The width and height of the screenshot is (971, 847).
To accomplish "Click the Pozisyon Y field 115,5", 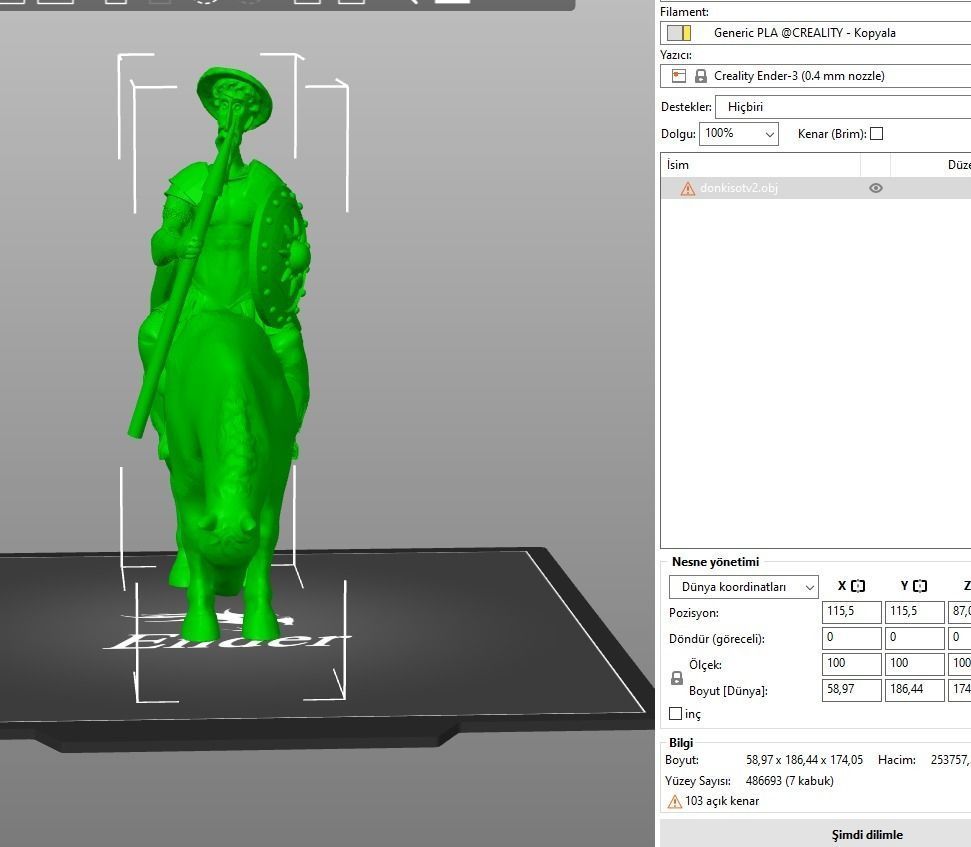I will (914, 612).
